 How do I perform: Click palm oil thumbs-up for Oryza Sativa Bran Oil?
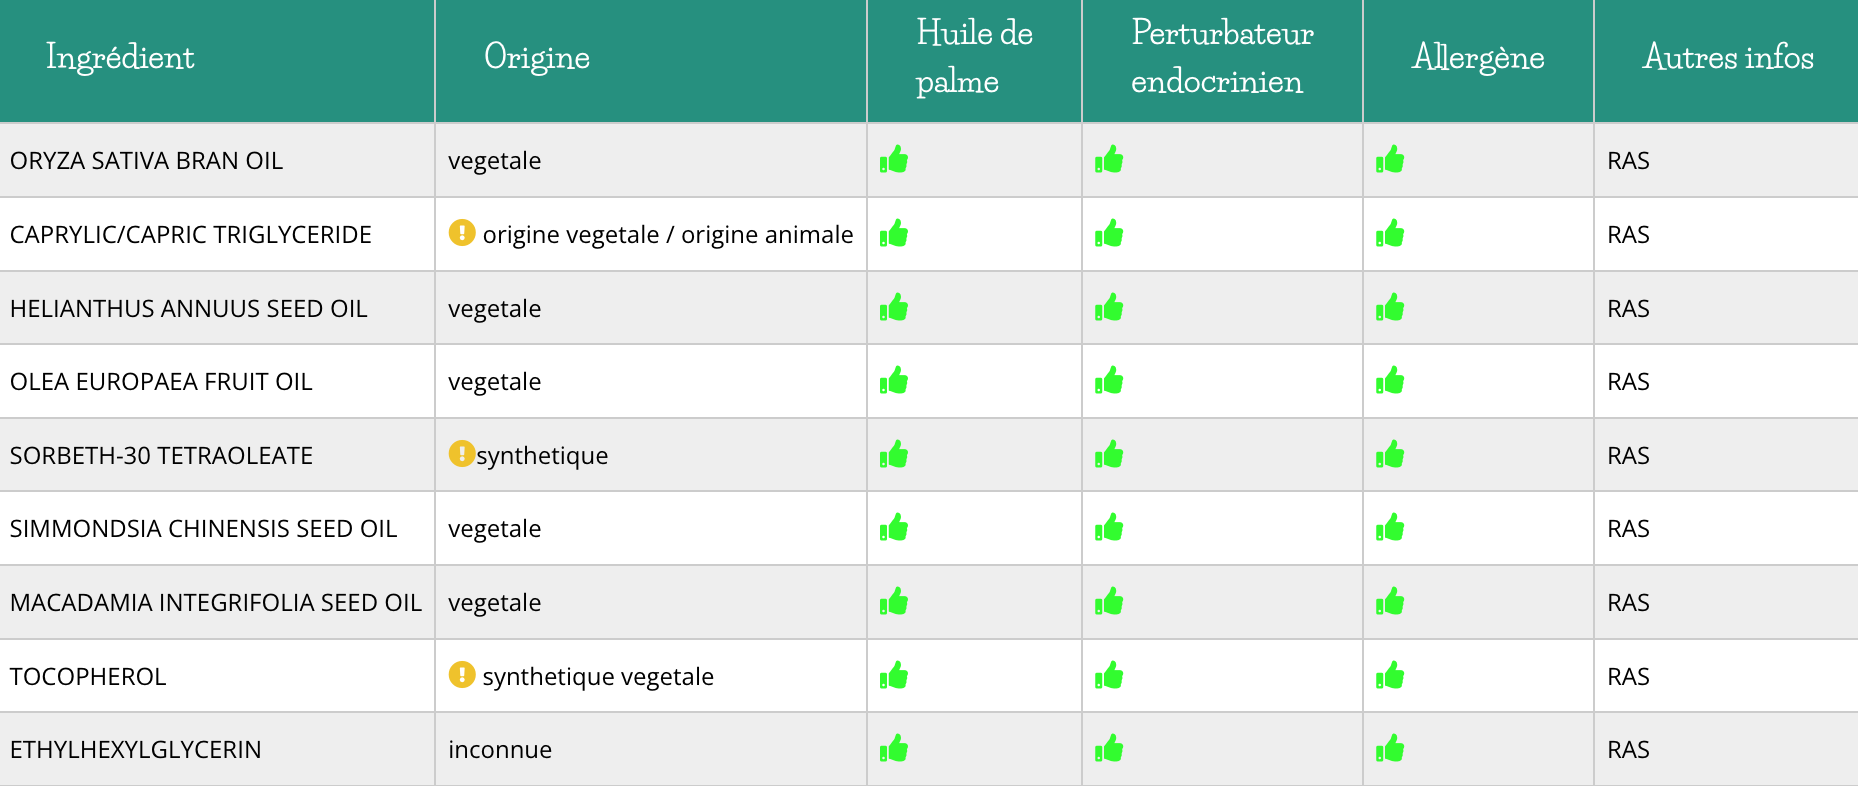894,159
